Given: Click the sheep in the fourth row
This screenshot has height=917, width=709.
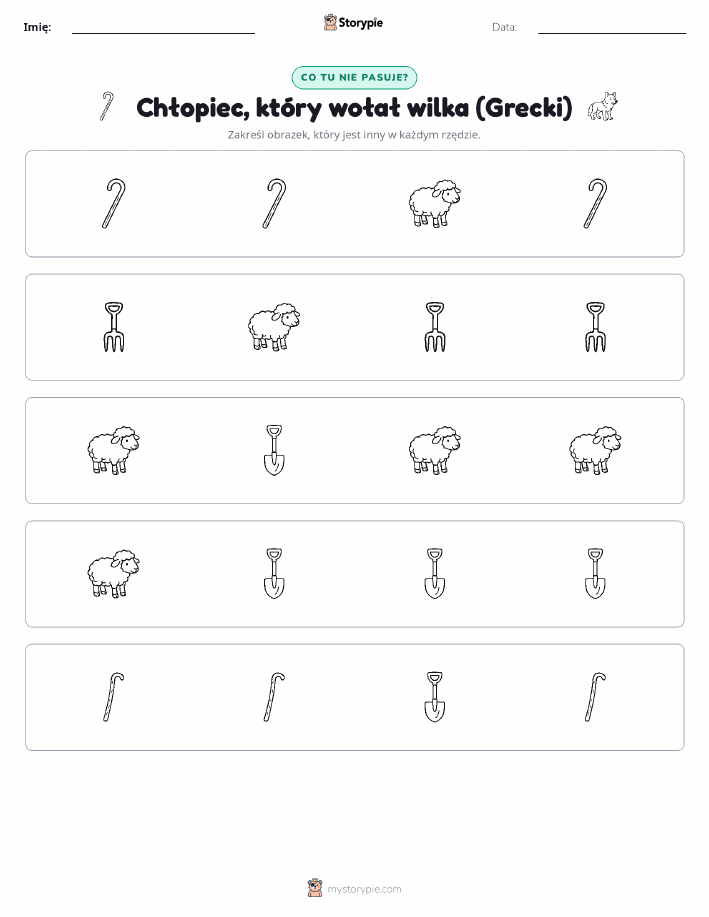Looking at the screenshot, I should click(x=113, y=574).
